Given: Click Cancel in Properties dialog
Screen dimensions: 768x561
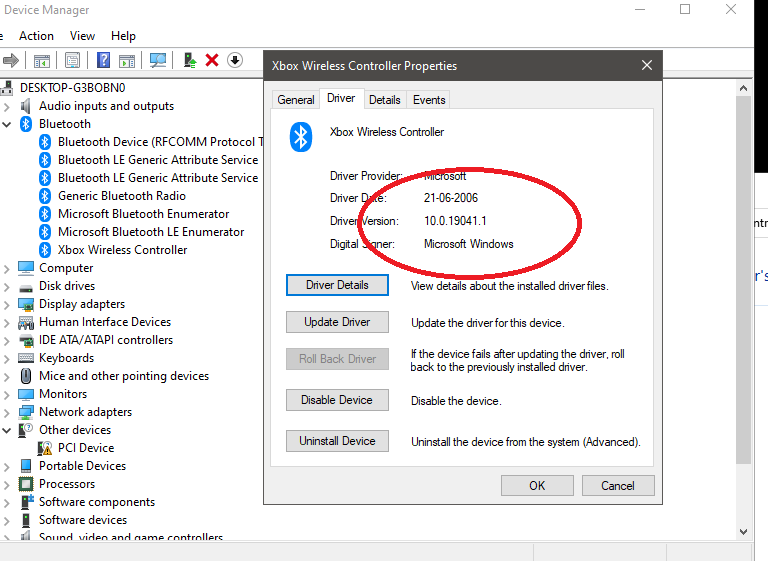Looking at the screenshot, I should 618,486.
